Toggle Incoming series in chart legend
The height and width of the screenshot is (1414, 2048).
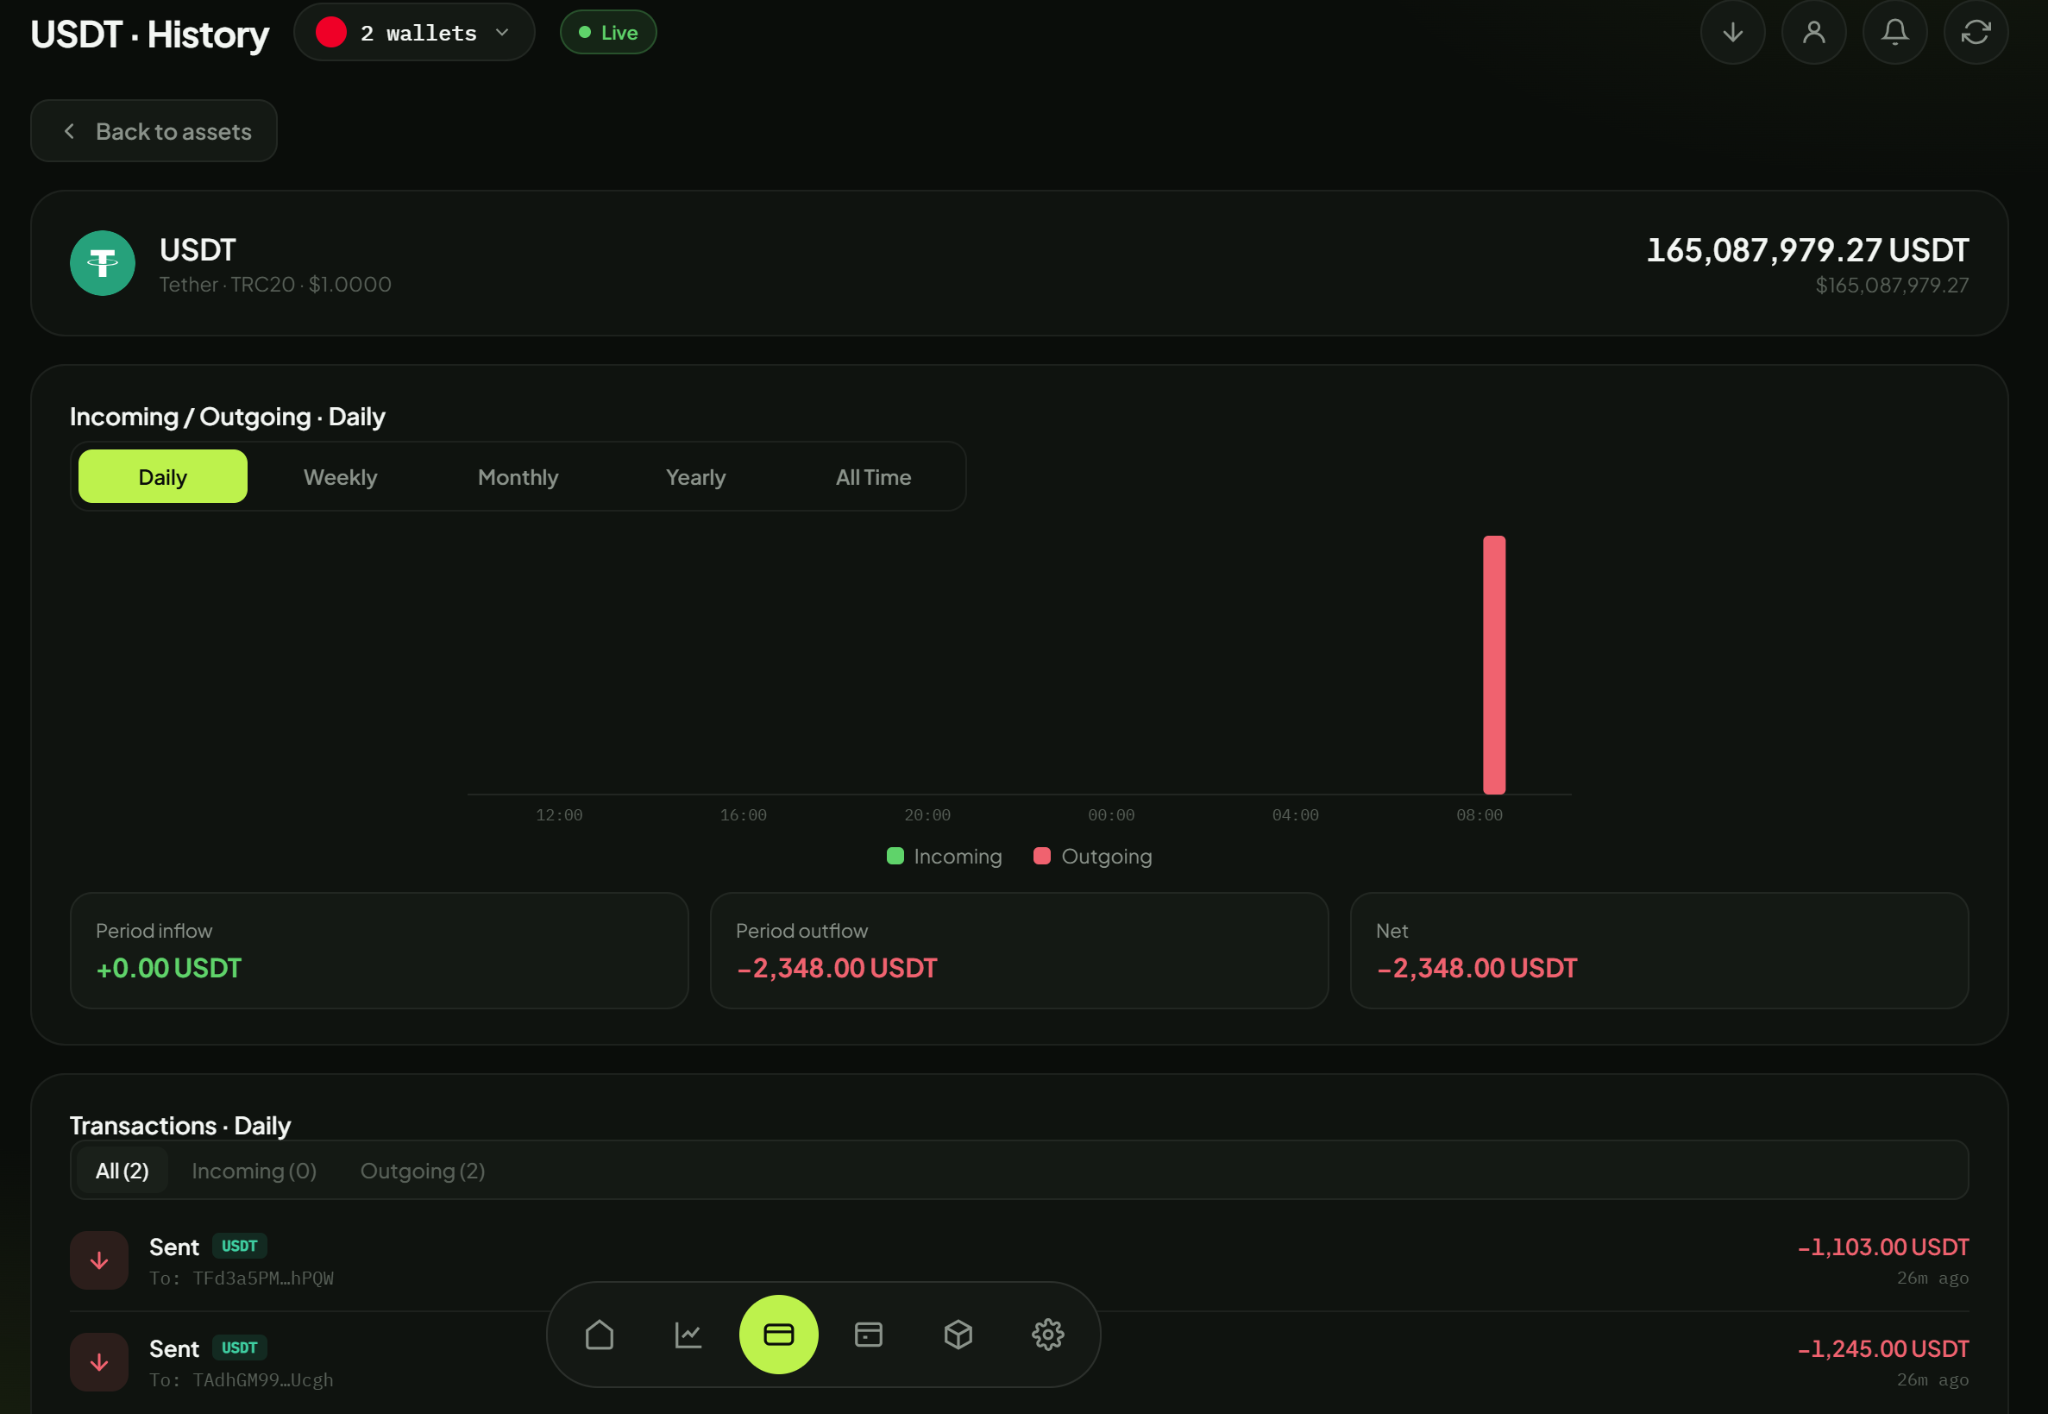[x=944, y=856]
